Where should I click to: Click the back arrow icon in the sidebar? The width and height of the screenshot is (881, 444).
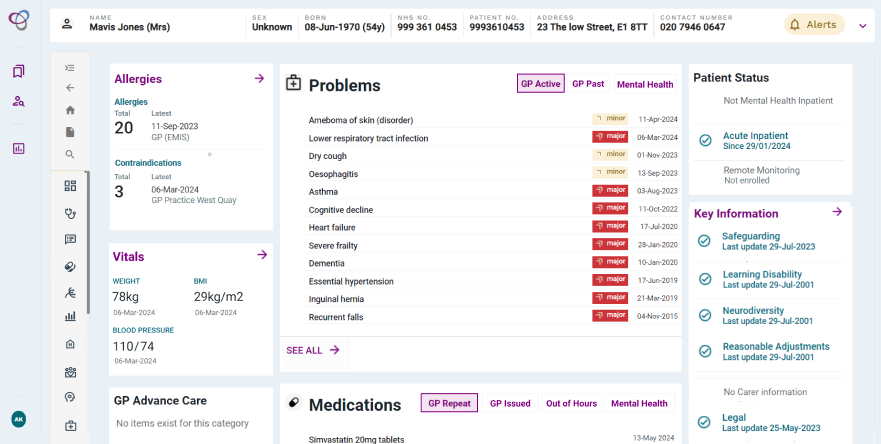70,88
